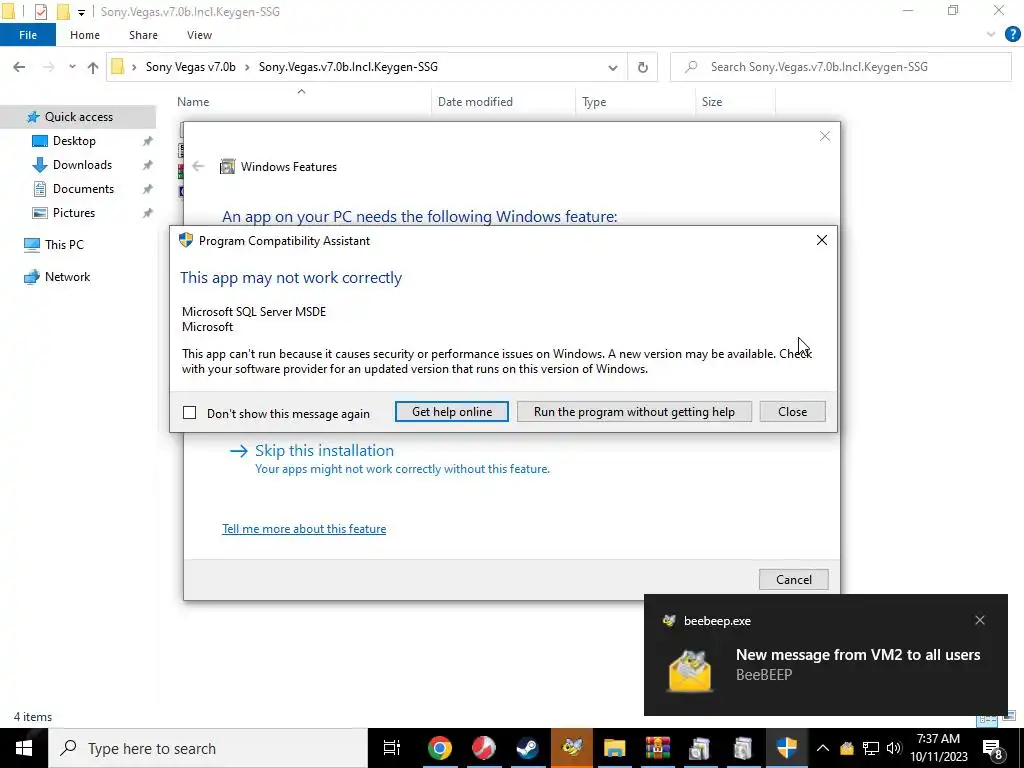Select 'Sony Vegas v7.0b' in the breadcrumb path
This screenshot has width=1024, height=768.
pos(190,67)
